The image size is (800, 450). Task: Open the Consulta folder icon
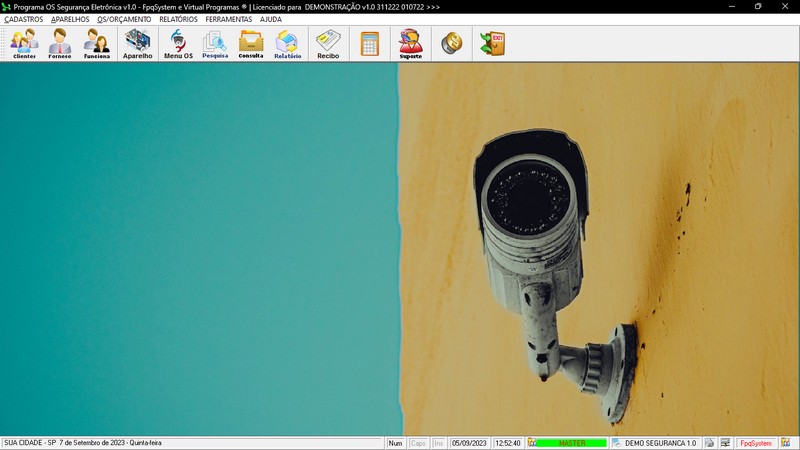[251, 44]
